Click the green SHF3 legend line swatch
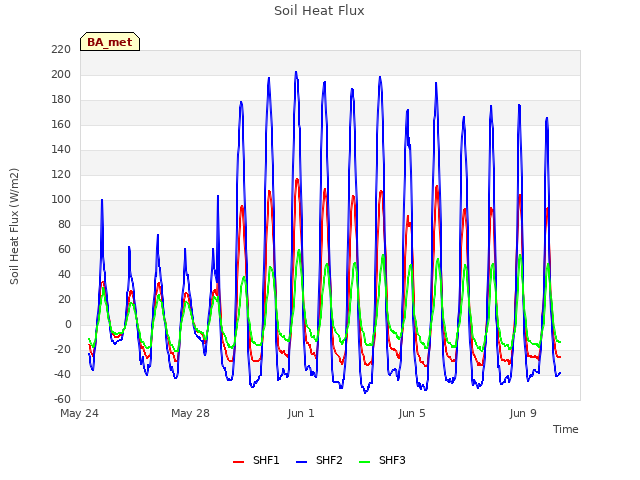 click(364, 462)
